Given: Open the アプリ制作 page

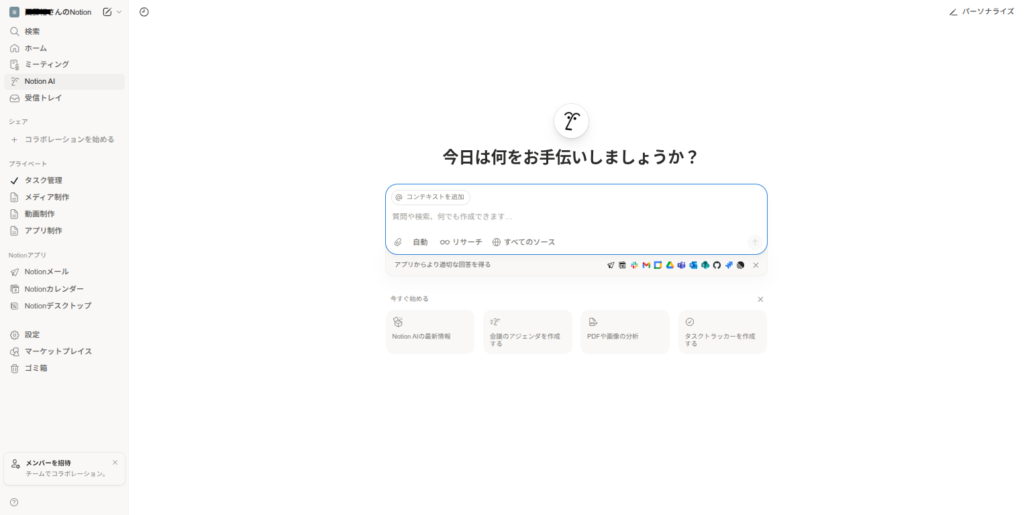Looking at the screenshot, I should tap(64, 231).
